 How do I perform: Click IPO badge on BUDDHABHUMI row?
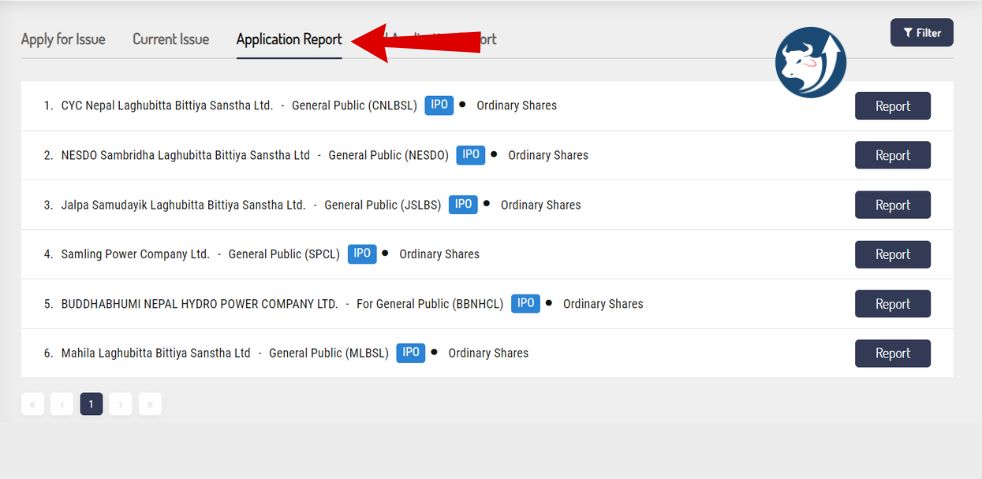(x=525, y=303)
